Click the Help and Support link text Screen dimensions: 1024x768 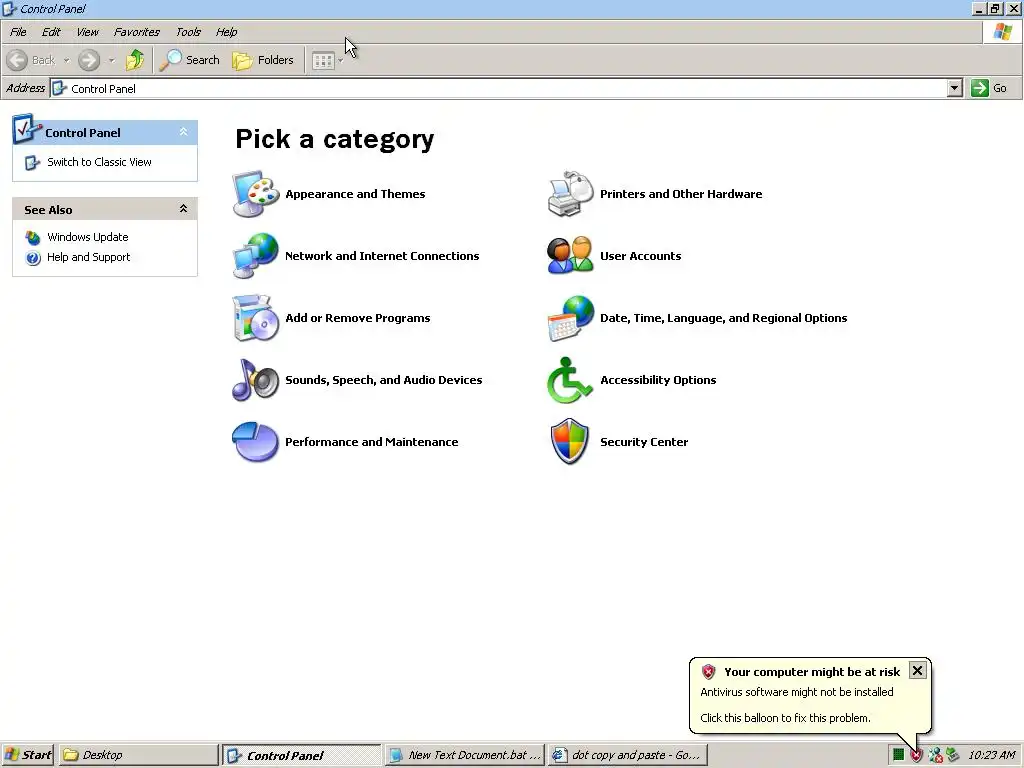[88, 257]
